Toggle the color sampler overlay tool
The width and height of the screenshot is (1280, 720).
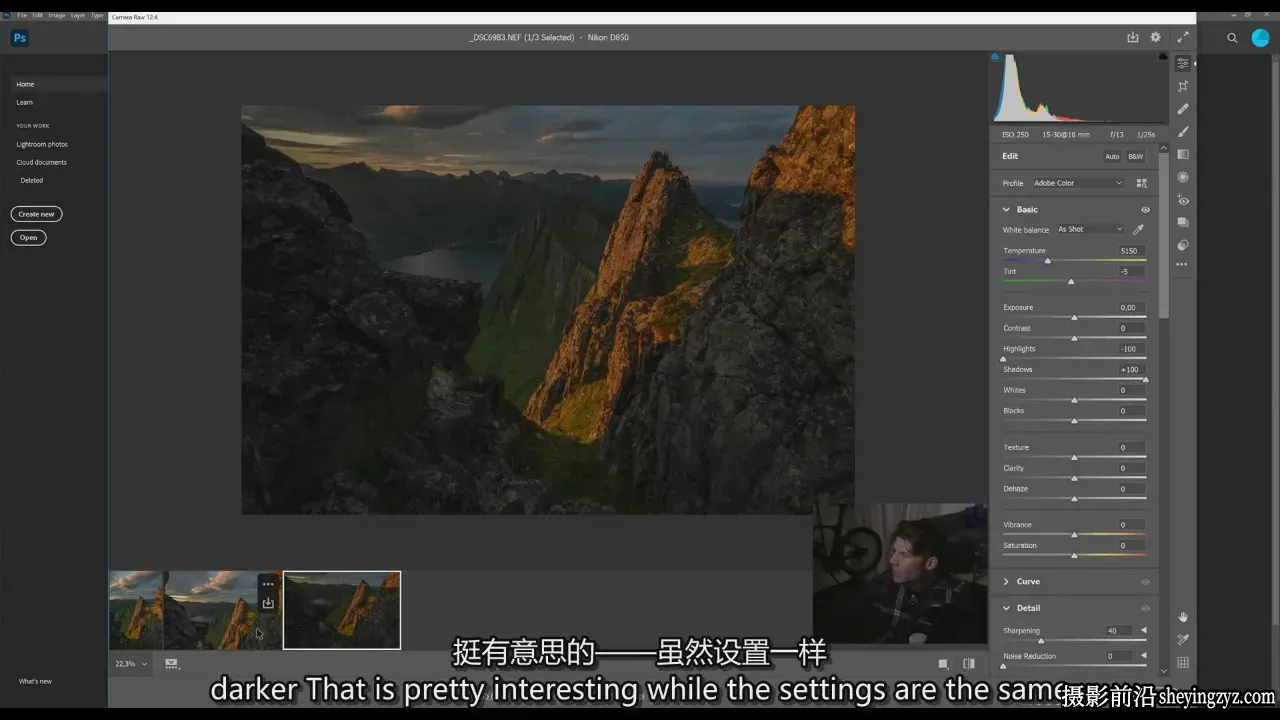1183,639
